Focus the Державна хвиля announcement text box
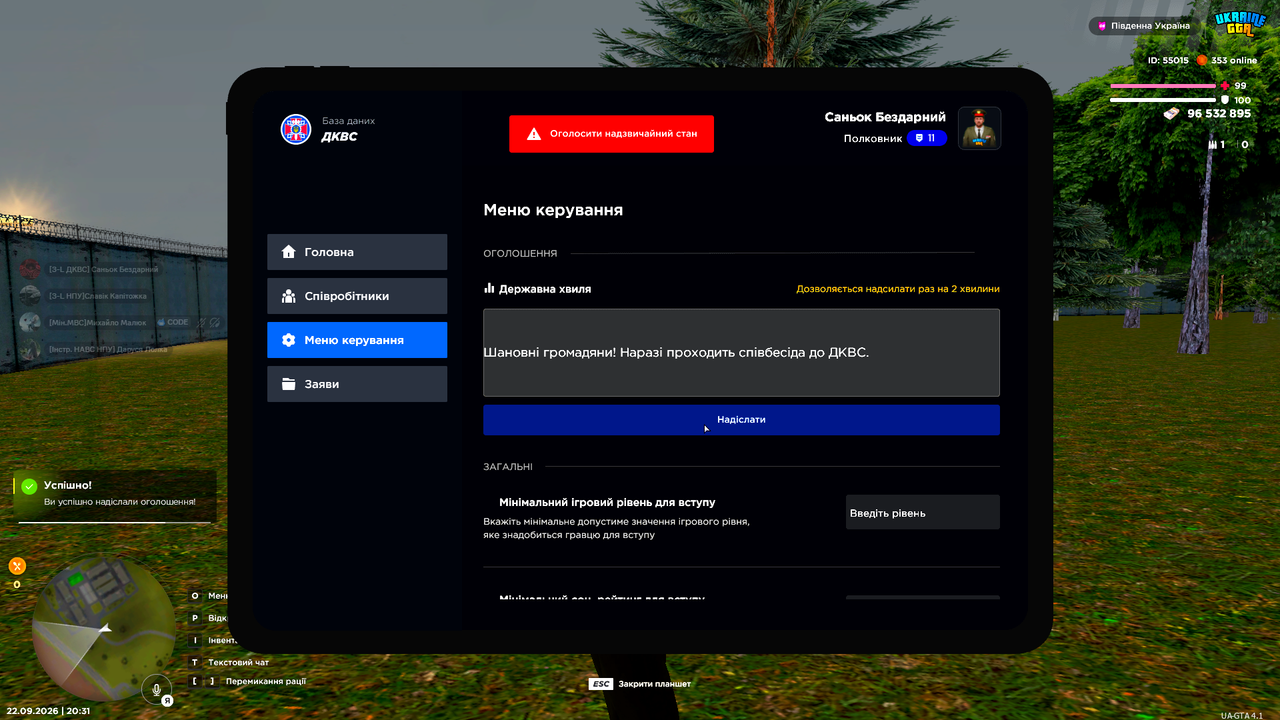The height and width of the screenshot is (720, 1280). [x=741, y=352]
